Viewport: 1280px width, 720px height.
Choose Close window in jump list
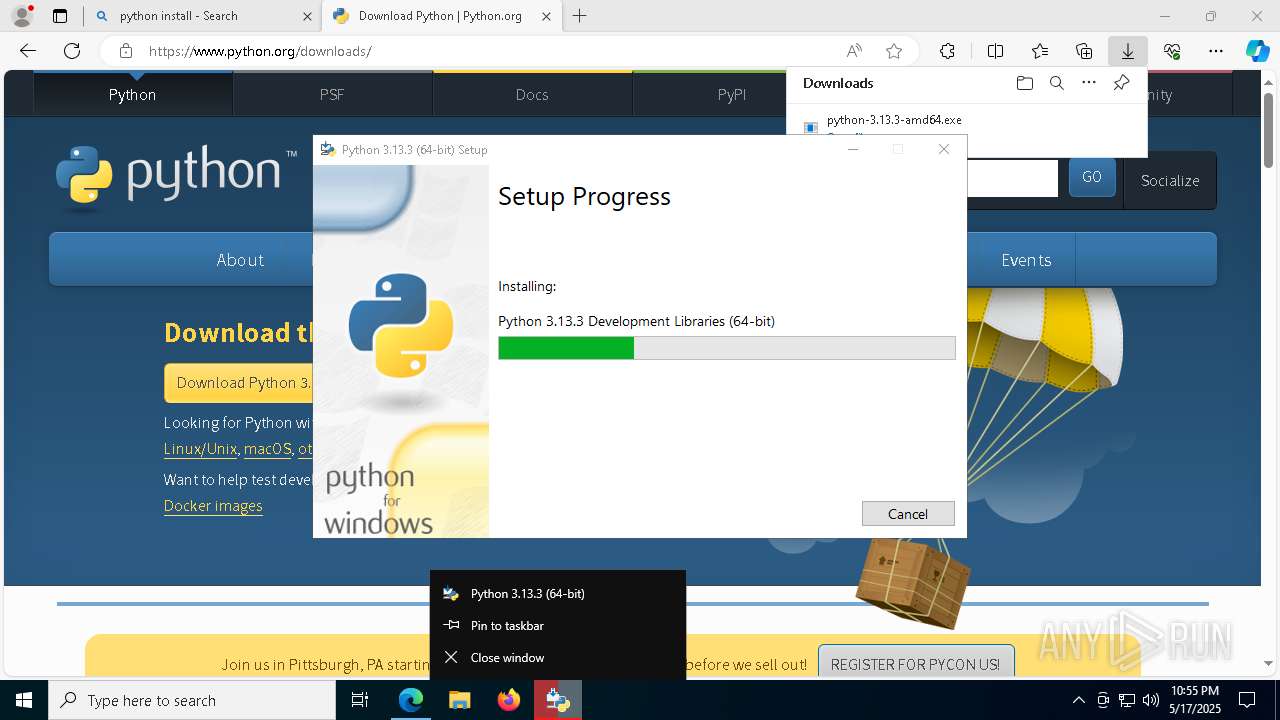coord(558,657)
